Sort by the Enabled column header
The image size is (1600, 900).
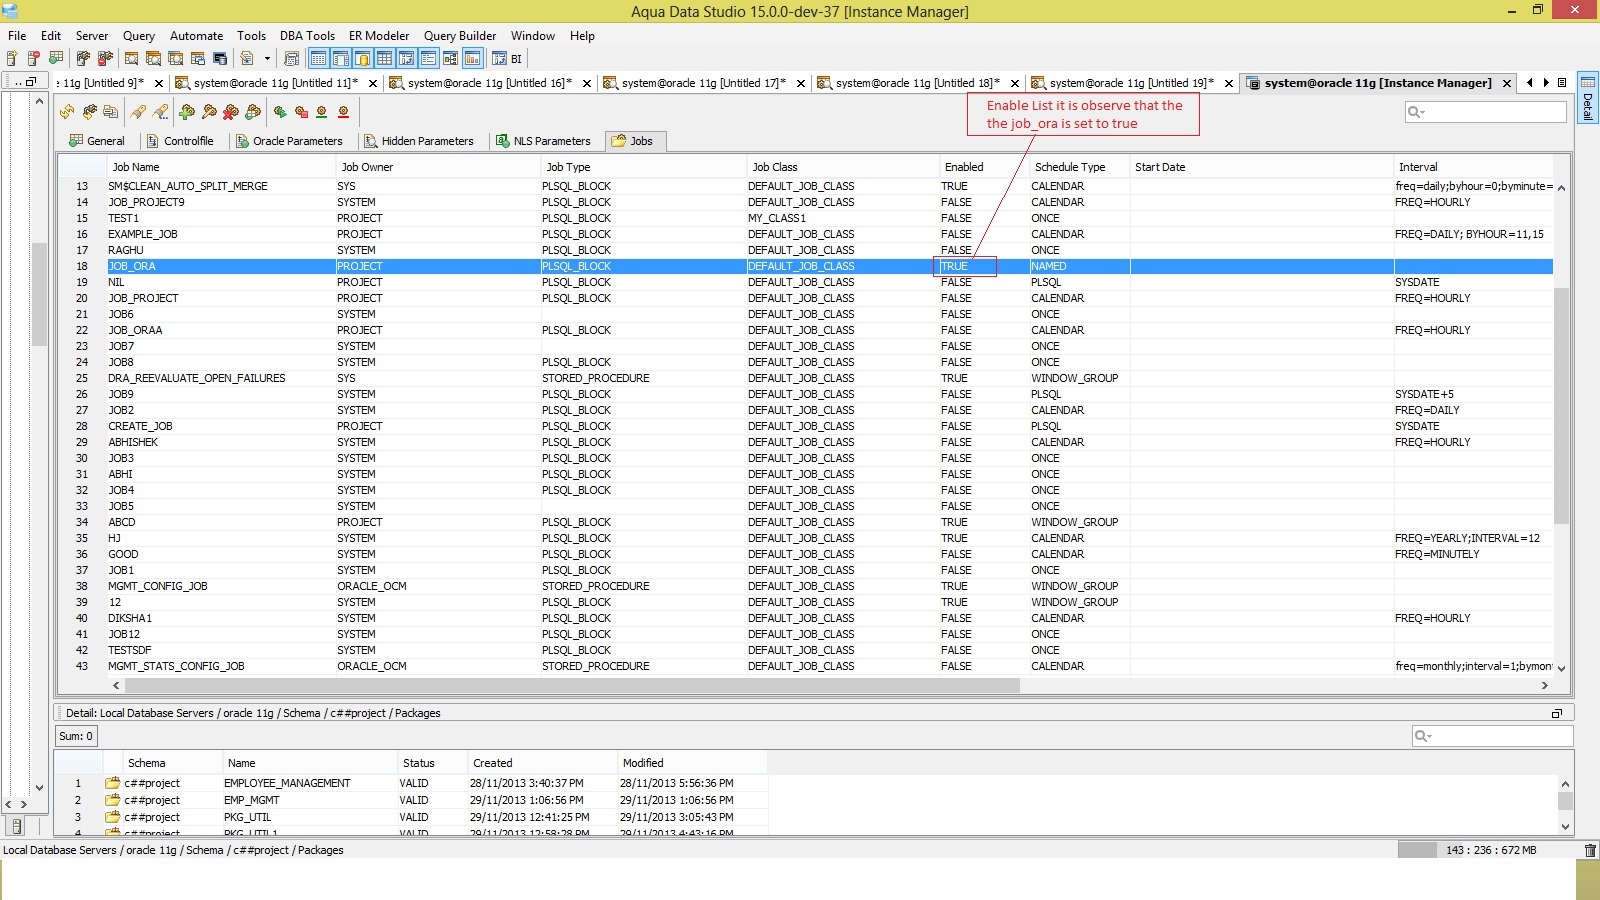coord(985,167)
